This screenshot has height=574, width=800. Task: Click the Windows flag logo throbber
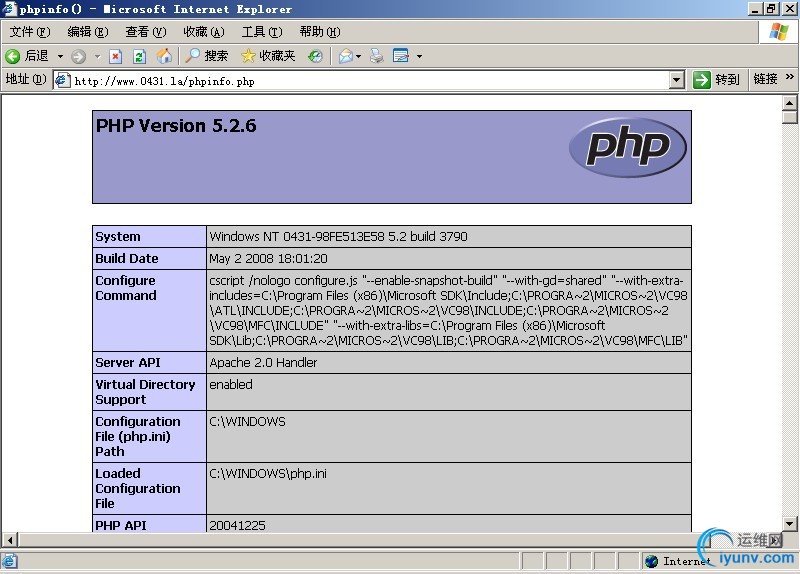coord(779,32)
